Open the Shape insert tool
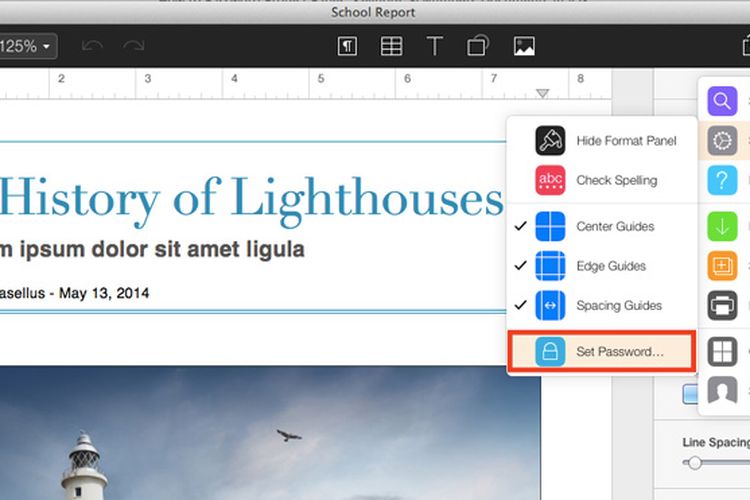 tap(477, 46)
